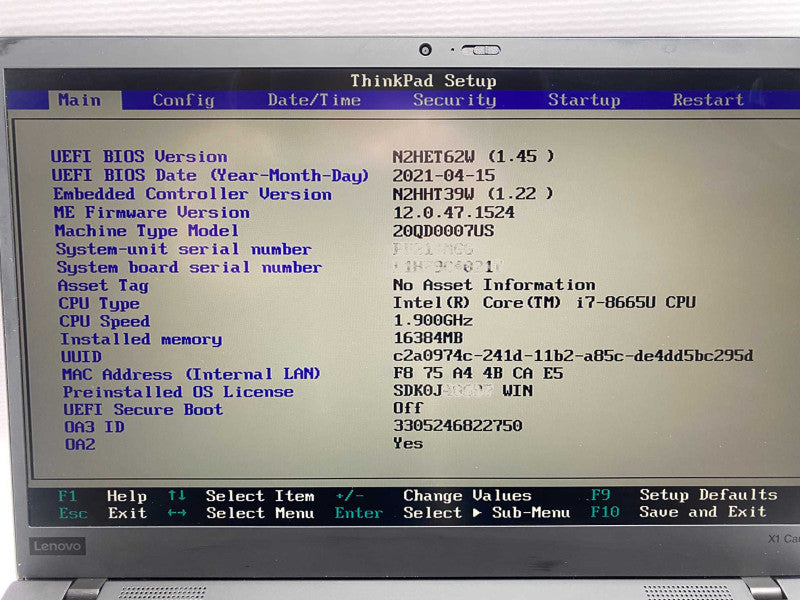Click the Esc key hint
The width and height of the screenshot is (800, 600).
(x=73, y=513)
